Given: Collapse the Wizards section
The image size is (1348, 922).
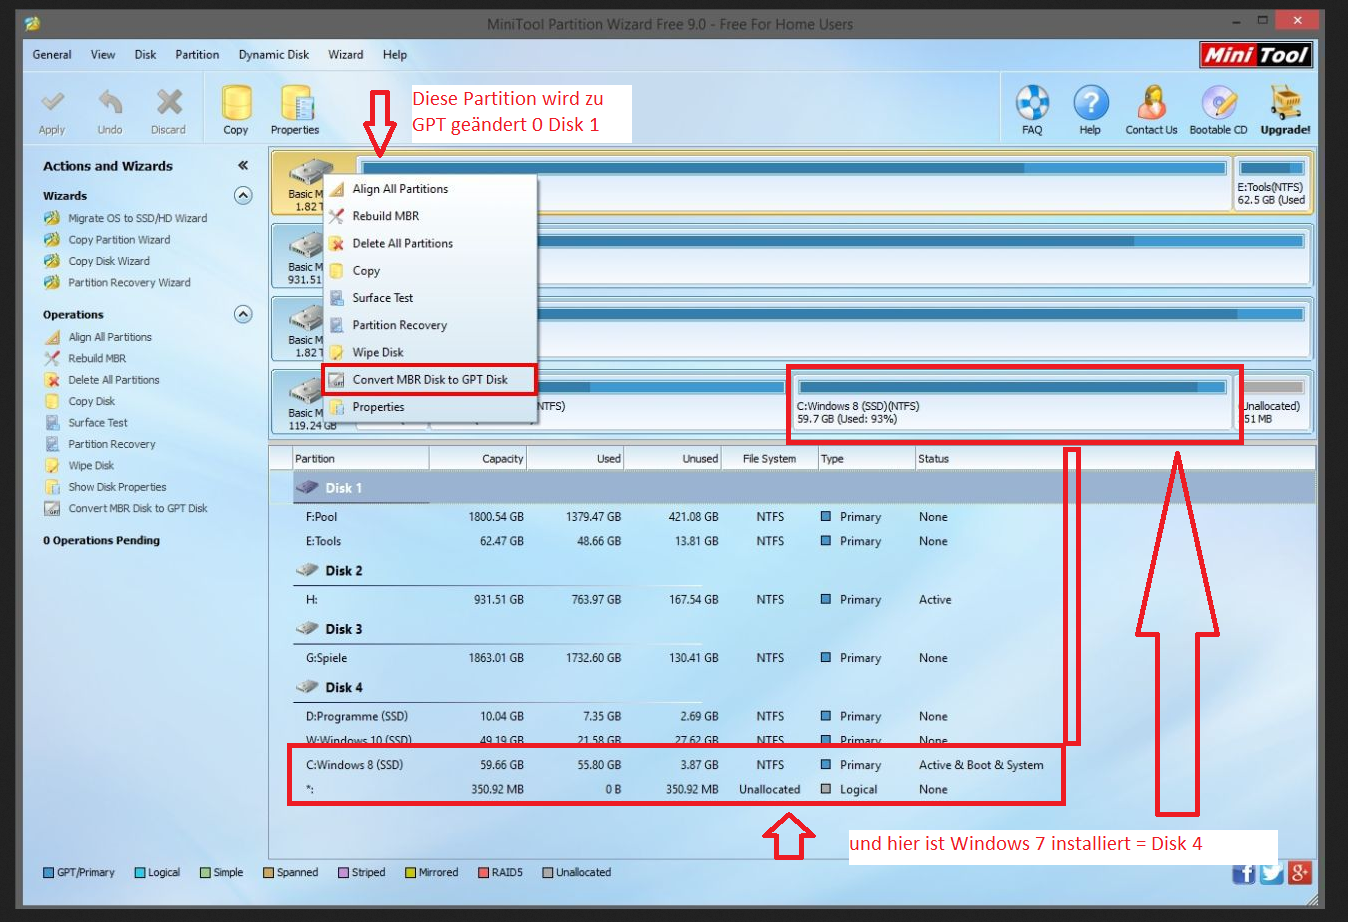Looking at the screenshot, I should pos(243,196).
